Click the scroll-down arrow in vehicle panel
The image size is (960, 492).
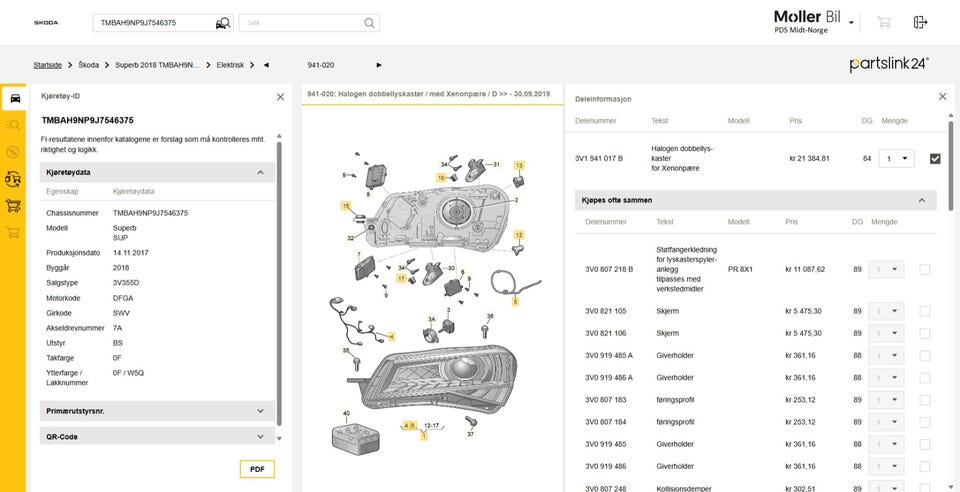click(279, 438)
